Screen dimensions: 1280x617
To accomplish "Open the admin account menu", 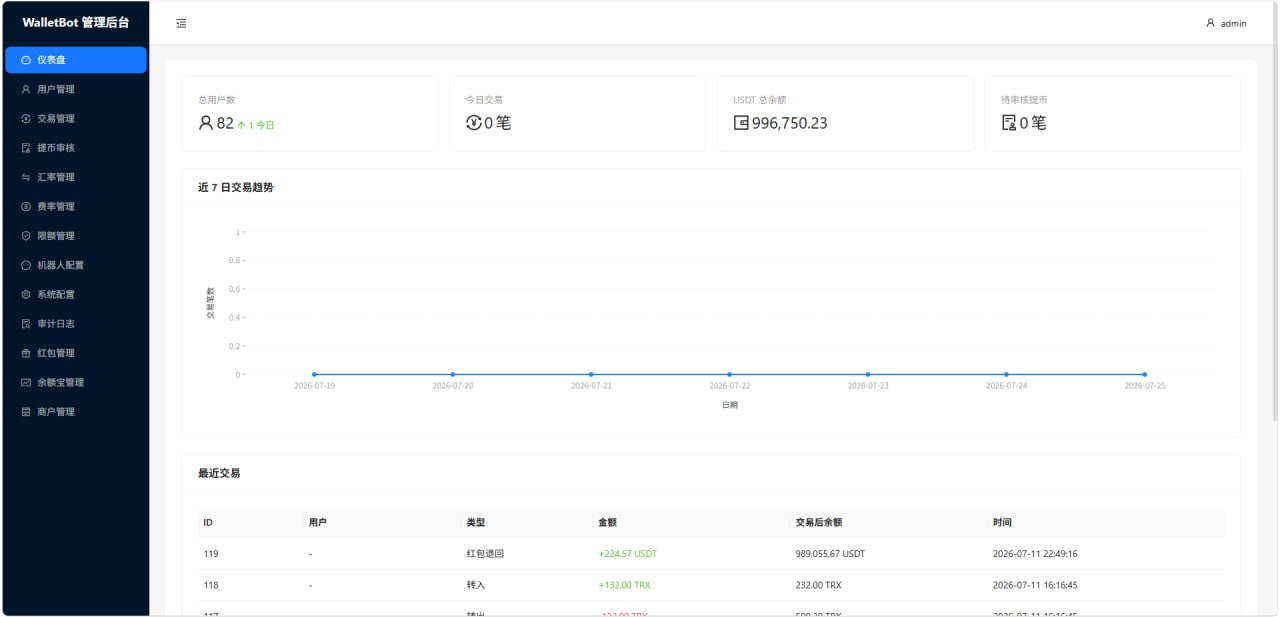I will pyautogui.click(x=1226, y=23).
